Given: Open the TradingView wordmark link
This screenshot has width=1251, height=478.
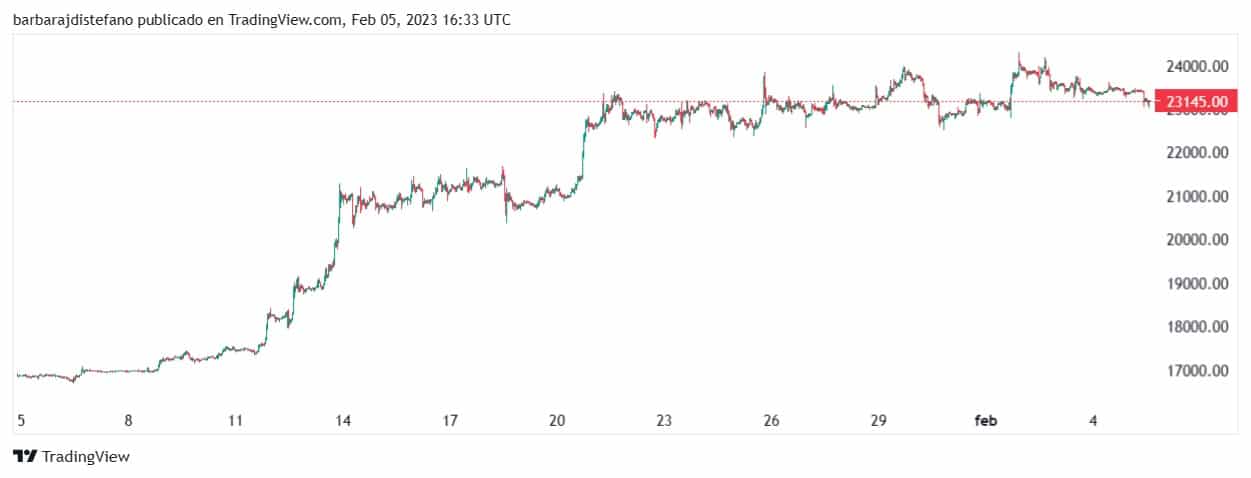Looking at the screenshot, I should click(x=86, y=456).
